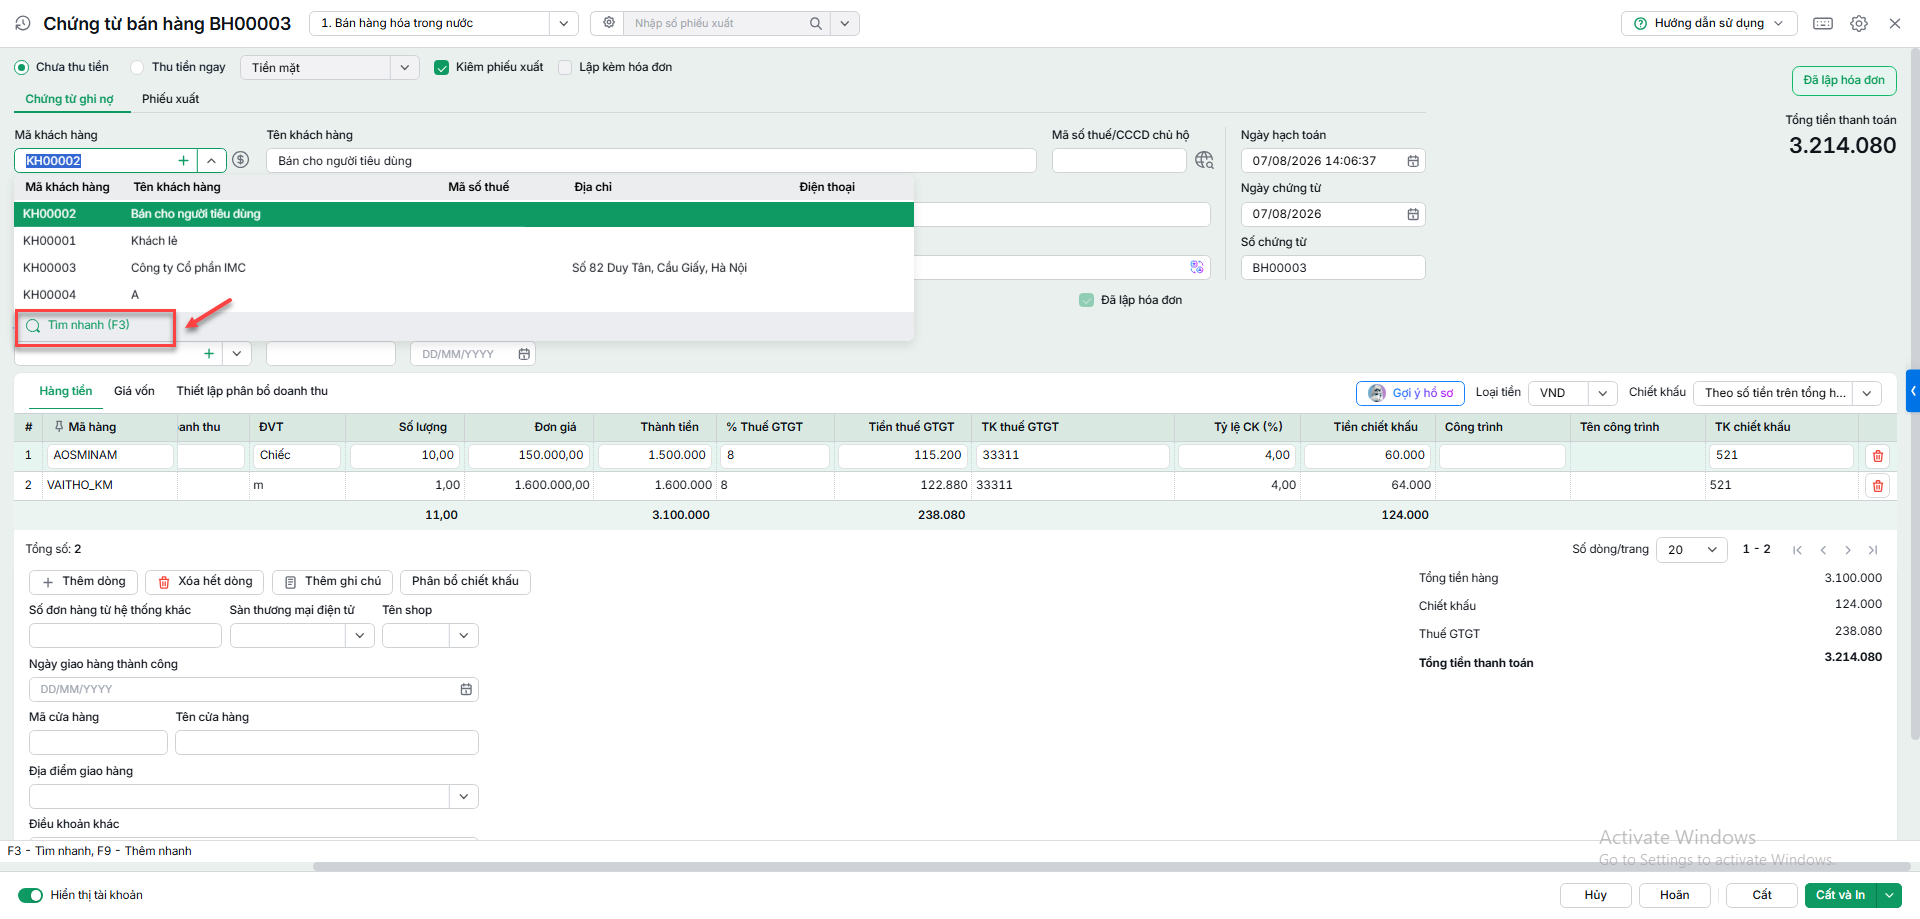Open calendar for Ngày chứng từ
The image size is (1920, 919).
[1413, 214]
